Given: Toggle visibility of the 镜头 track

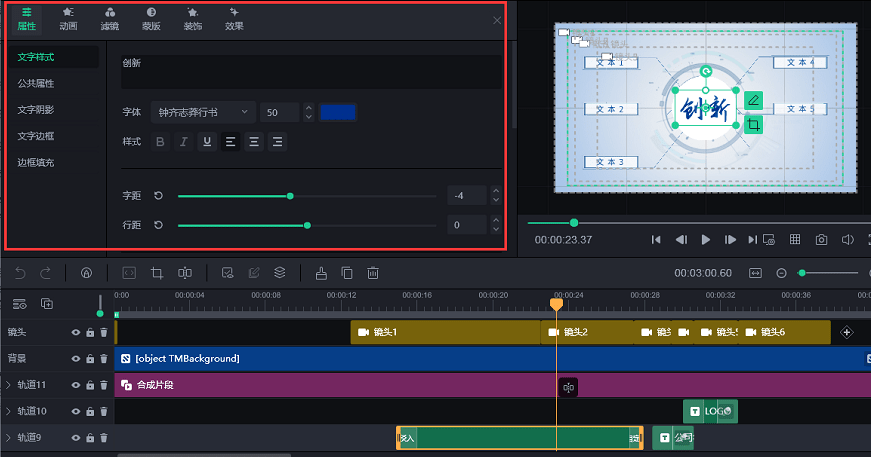Looking at the screenshot, I should (x=76, y=332).
